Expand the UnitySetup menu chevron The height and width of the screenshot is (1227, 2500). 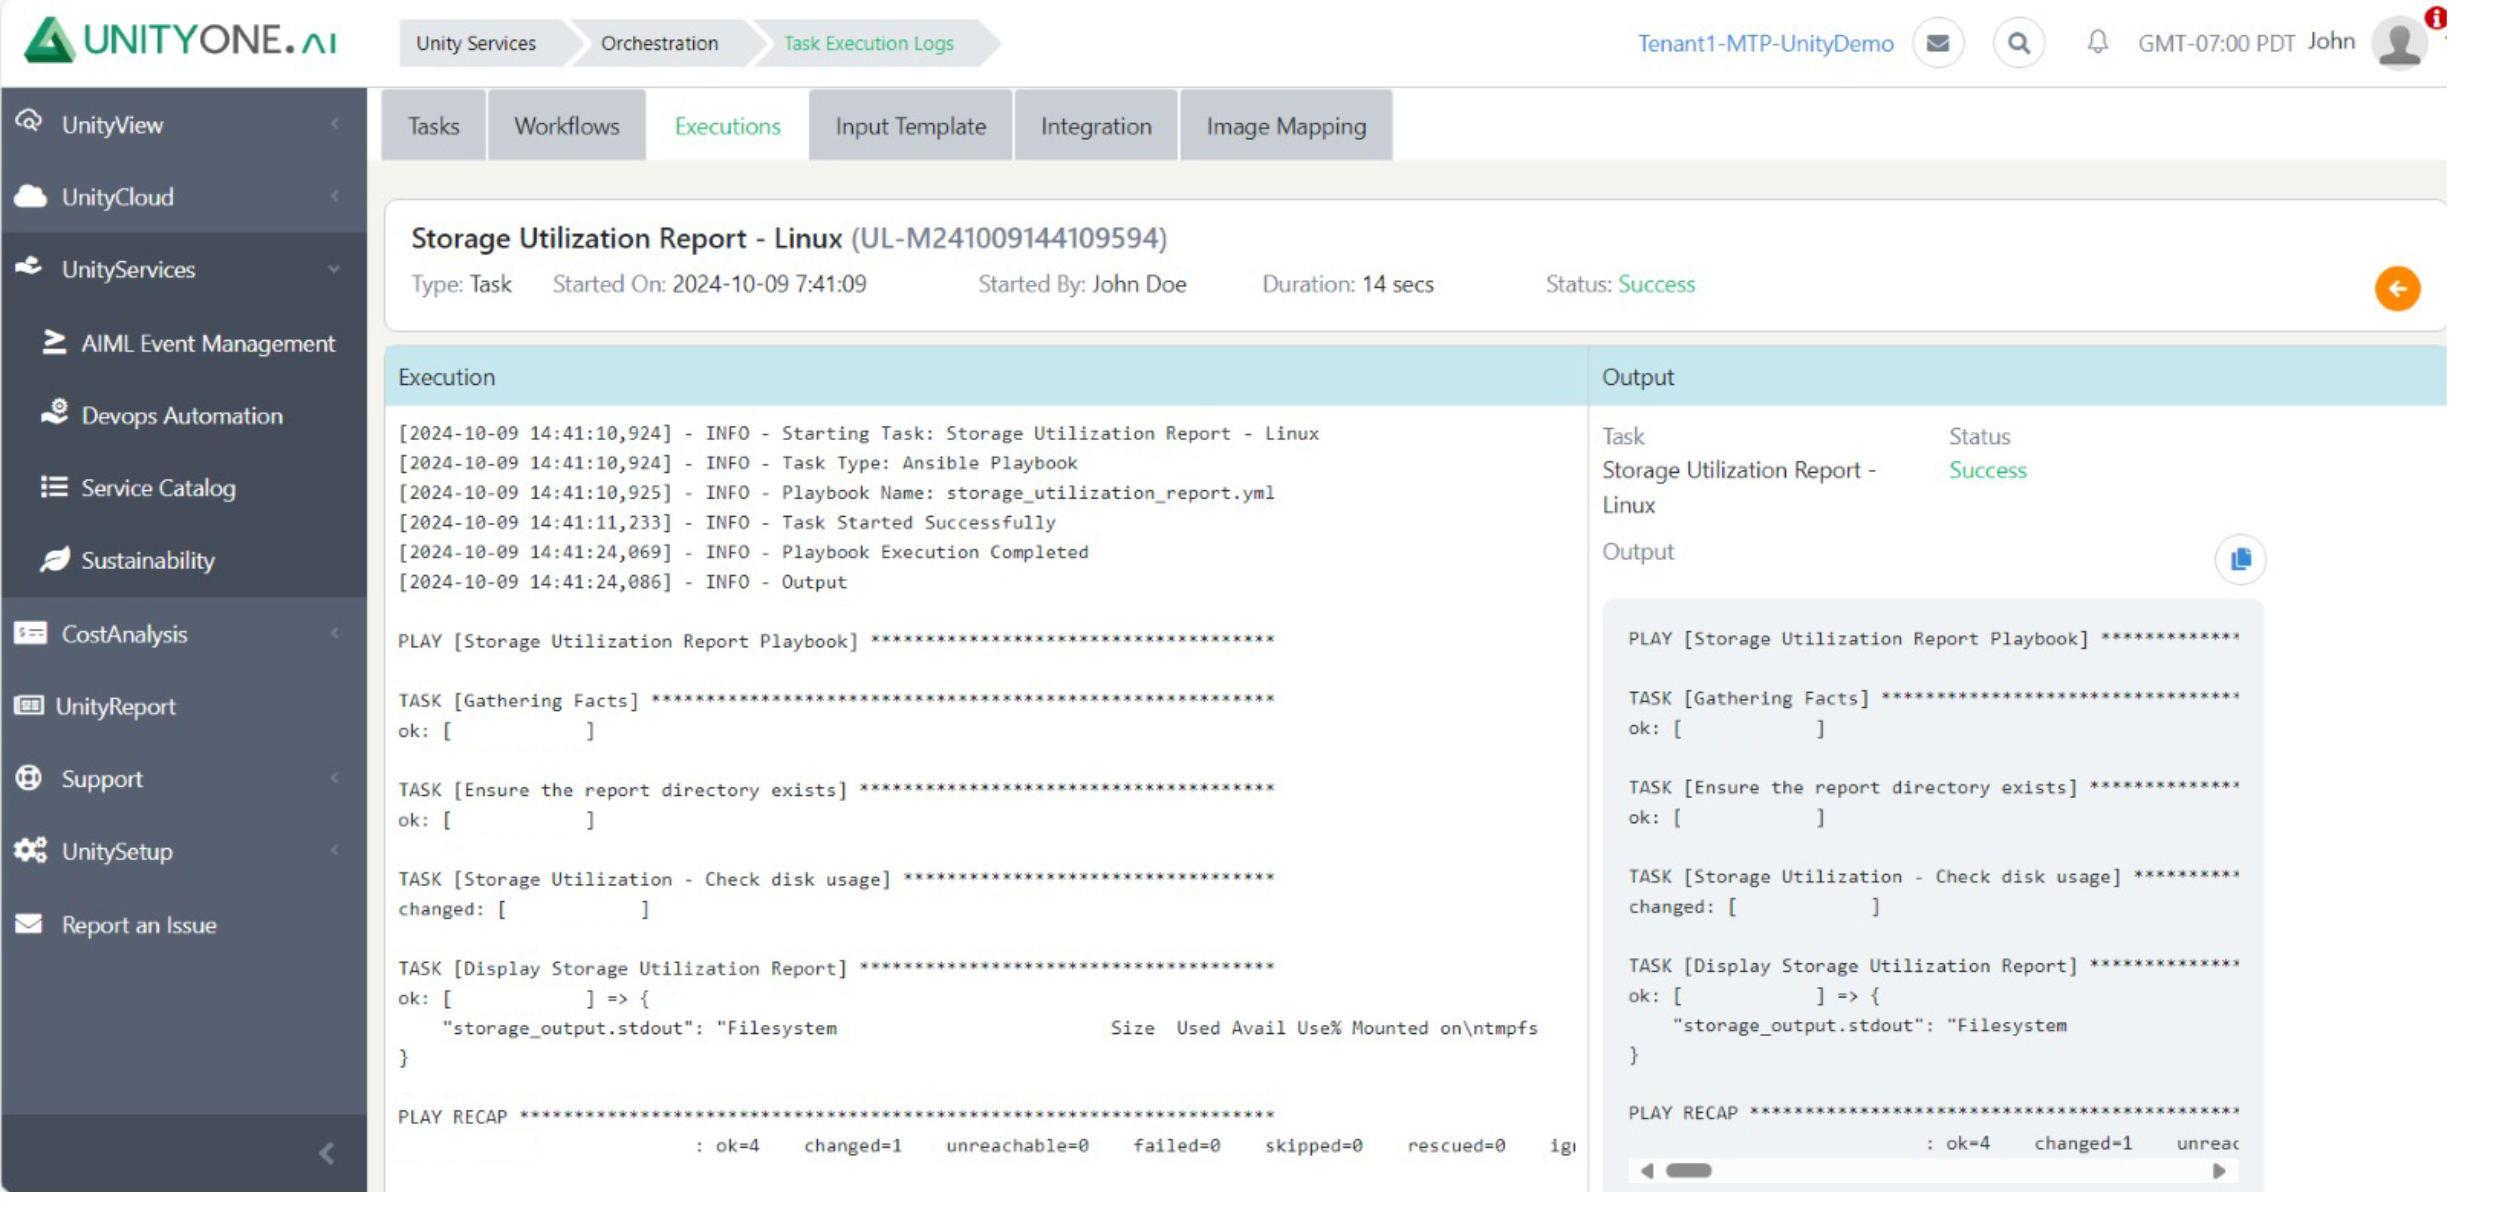point(335,851)
